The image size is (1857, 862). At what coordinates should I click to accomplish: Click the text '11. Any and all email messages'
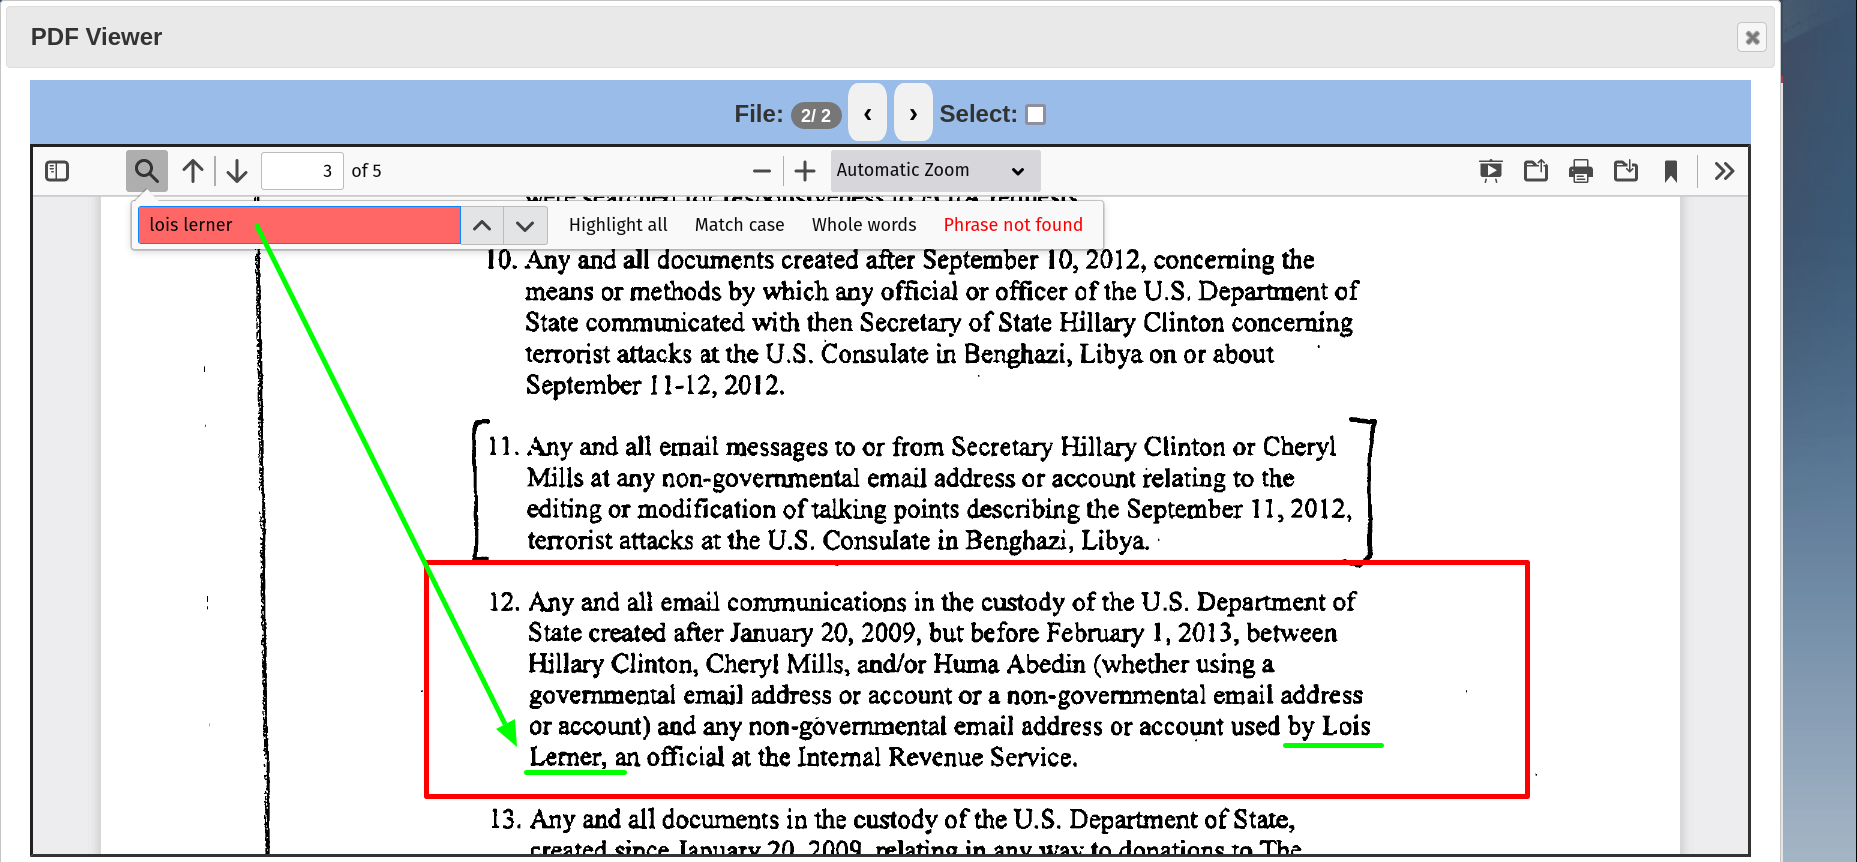(x=657, y=446)
